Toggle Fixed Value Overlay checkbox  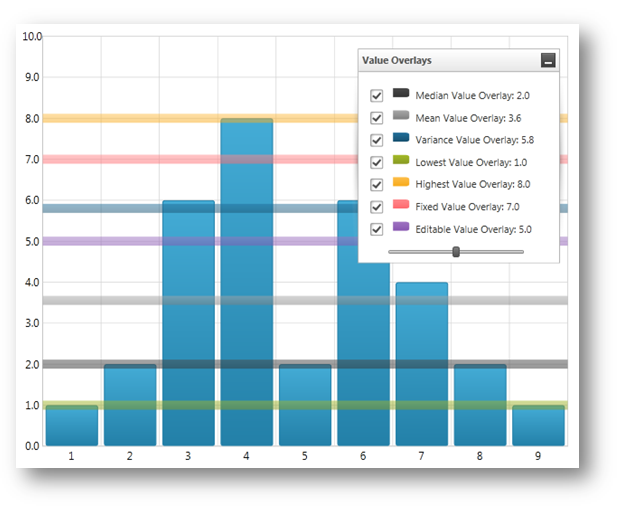[377, 206]
